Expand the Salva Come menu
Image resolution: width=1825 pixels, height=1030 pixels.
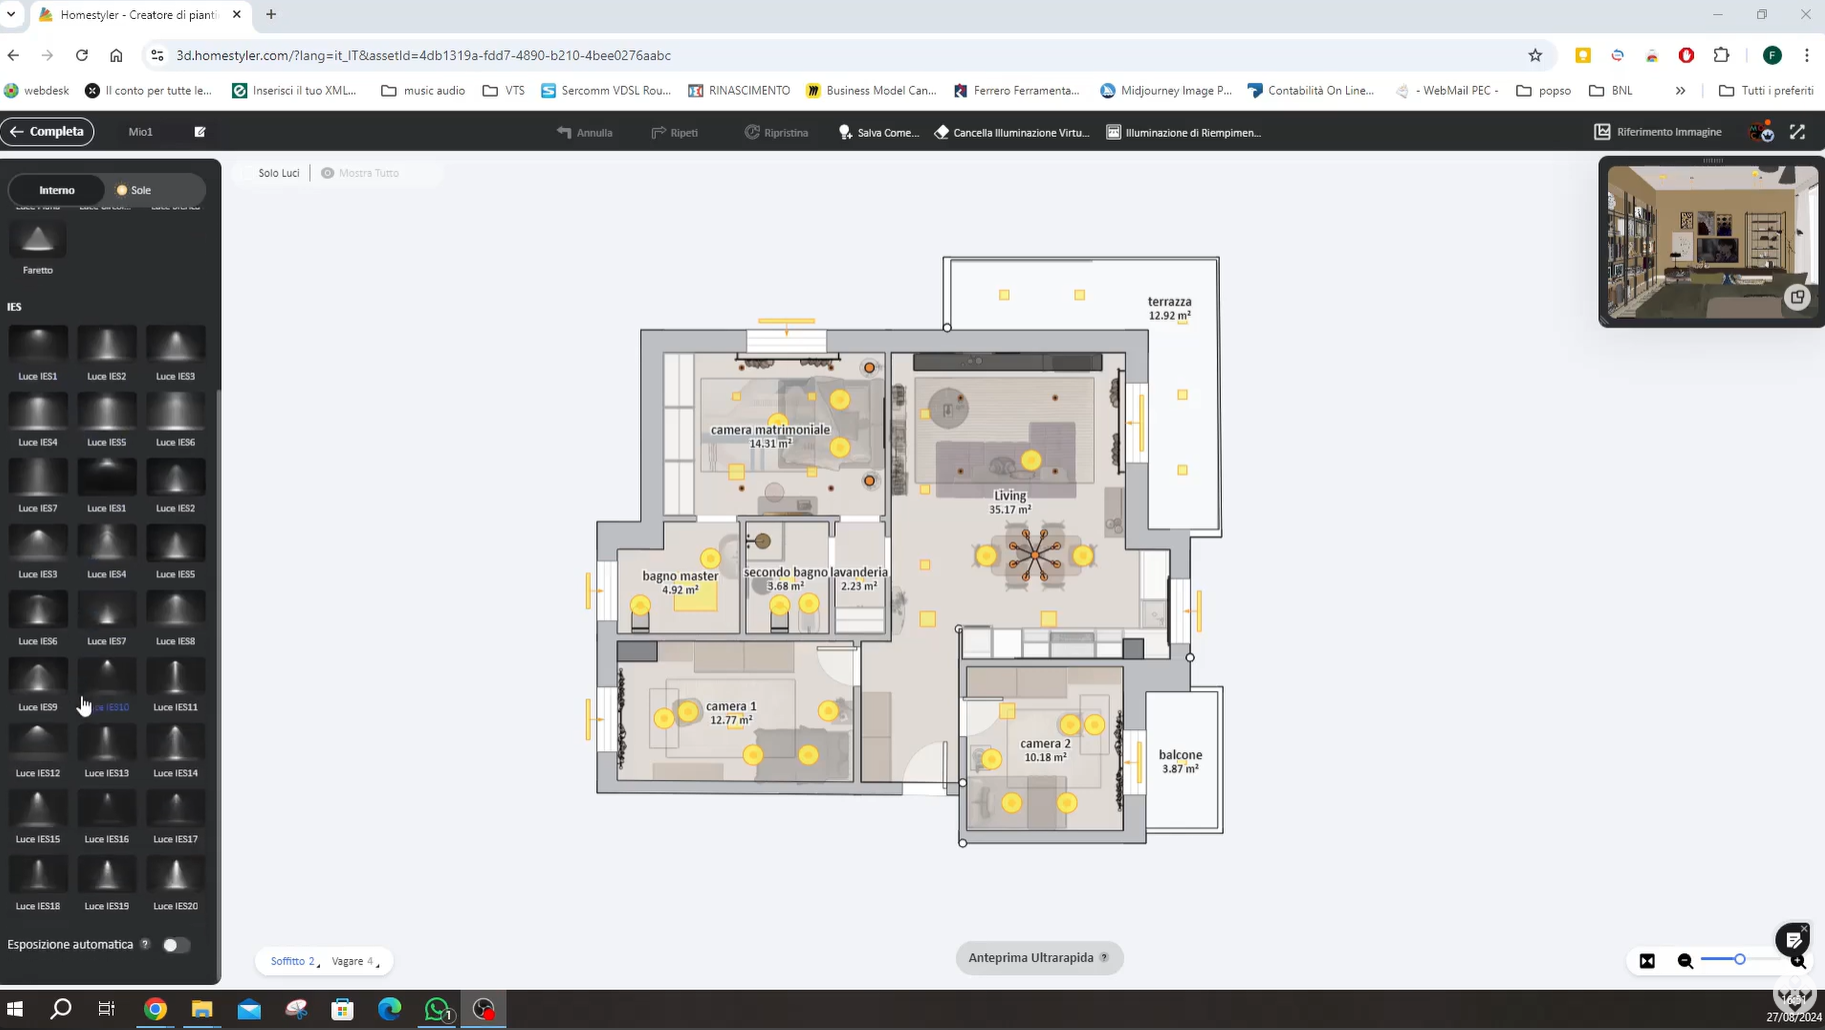tap(878, 132)
